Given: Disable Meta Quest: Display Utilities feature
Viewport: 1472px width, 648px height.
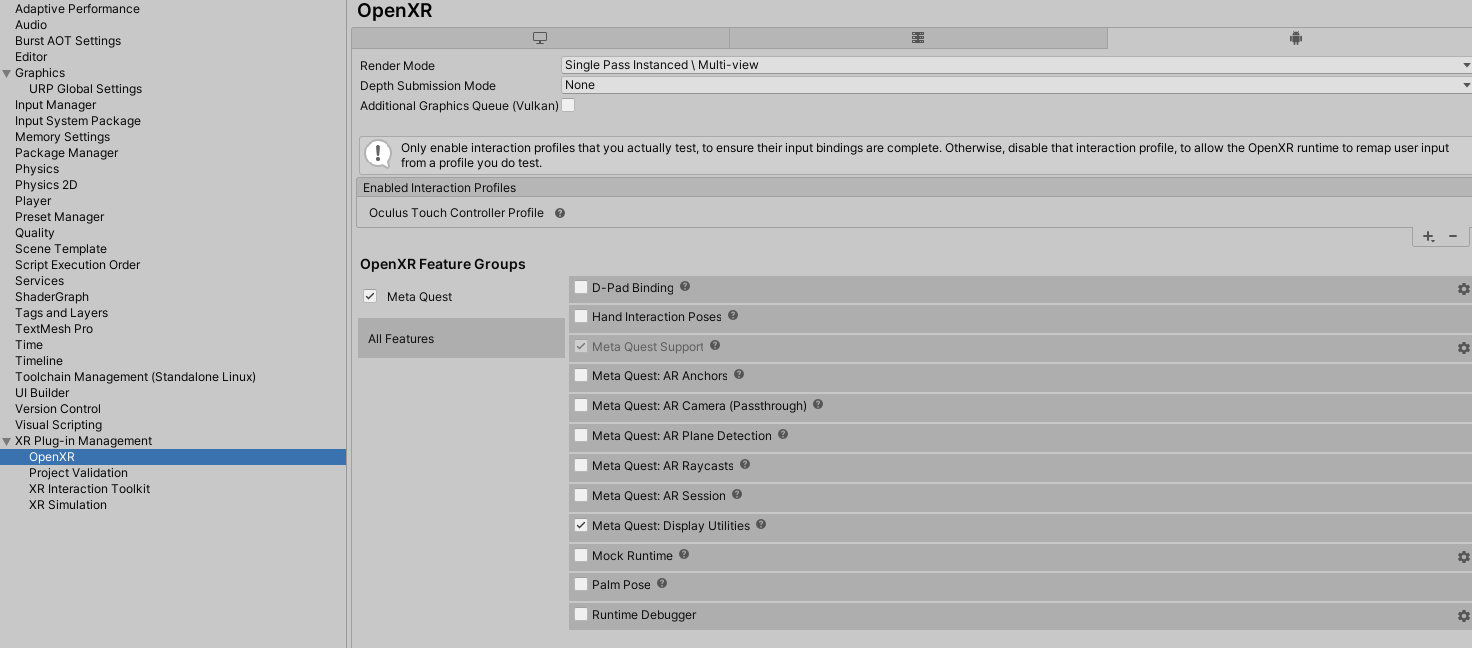Looking at the screenshot, I should (x=581, y=525).
